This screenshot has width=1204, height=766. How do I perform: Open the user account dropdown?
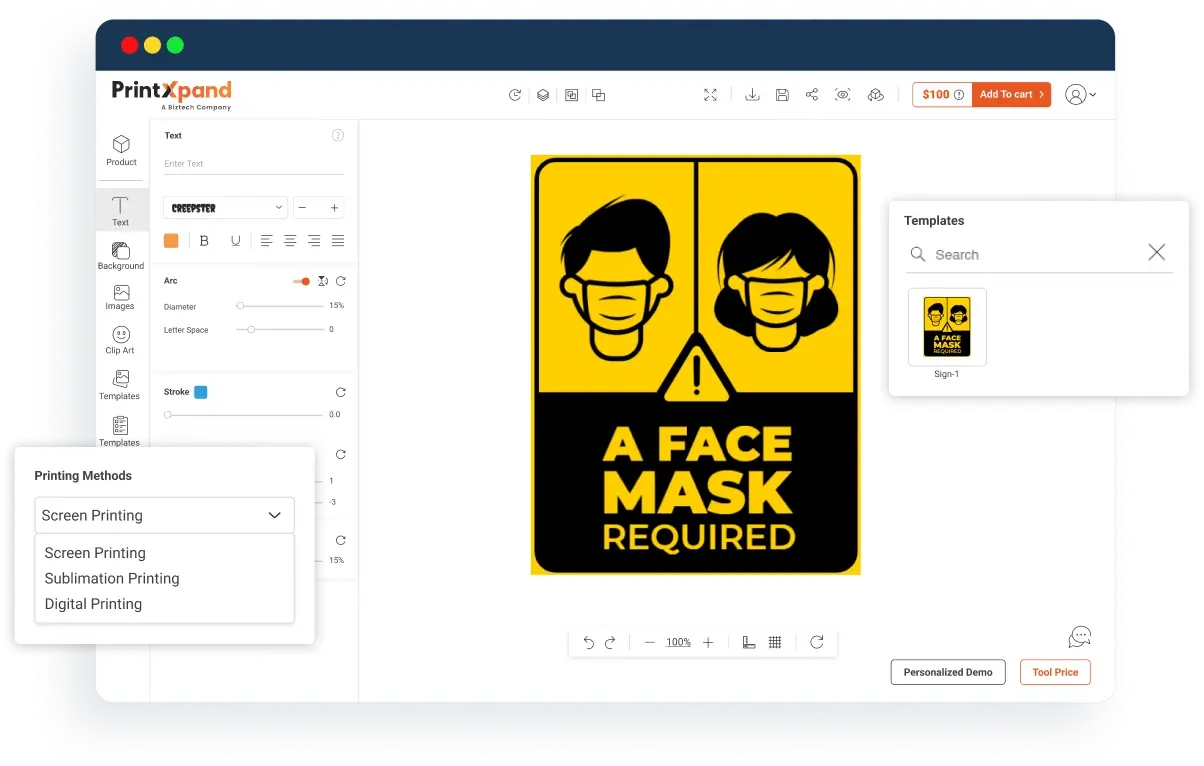click(x=1080, y=95)
